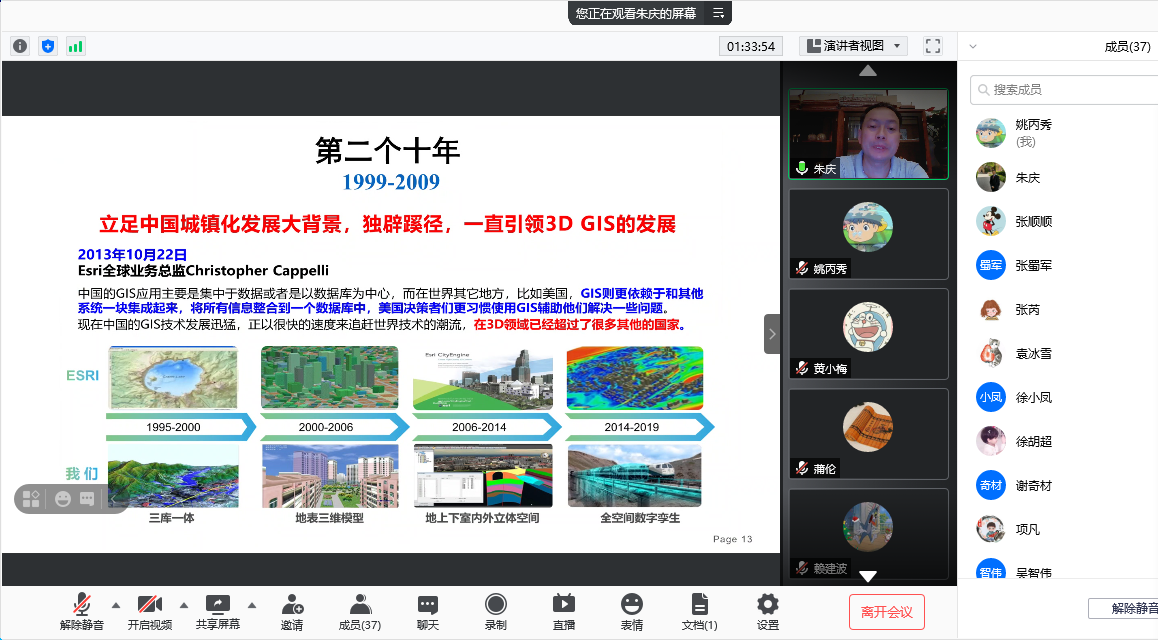Screen dimensions: 1158x640
Task: Select 朱庆's video thumbnail
Action: pyautogui.click(x=868, y=134)
